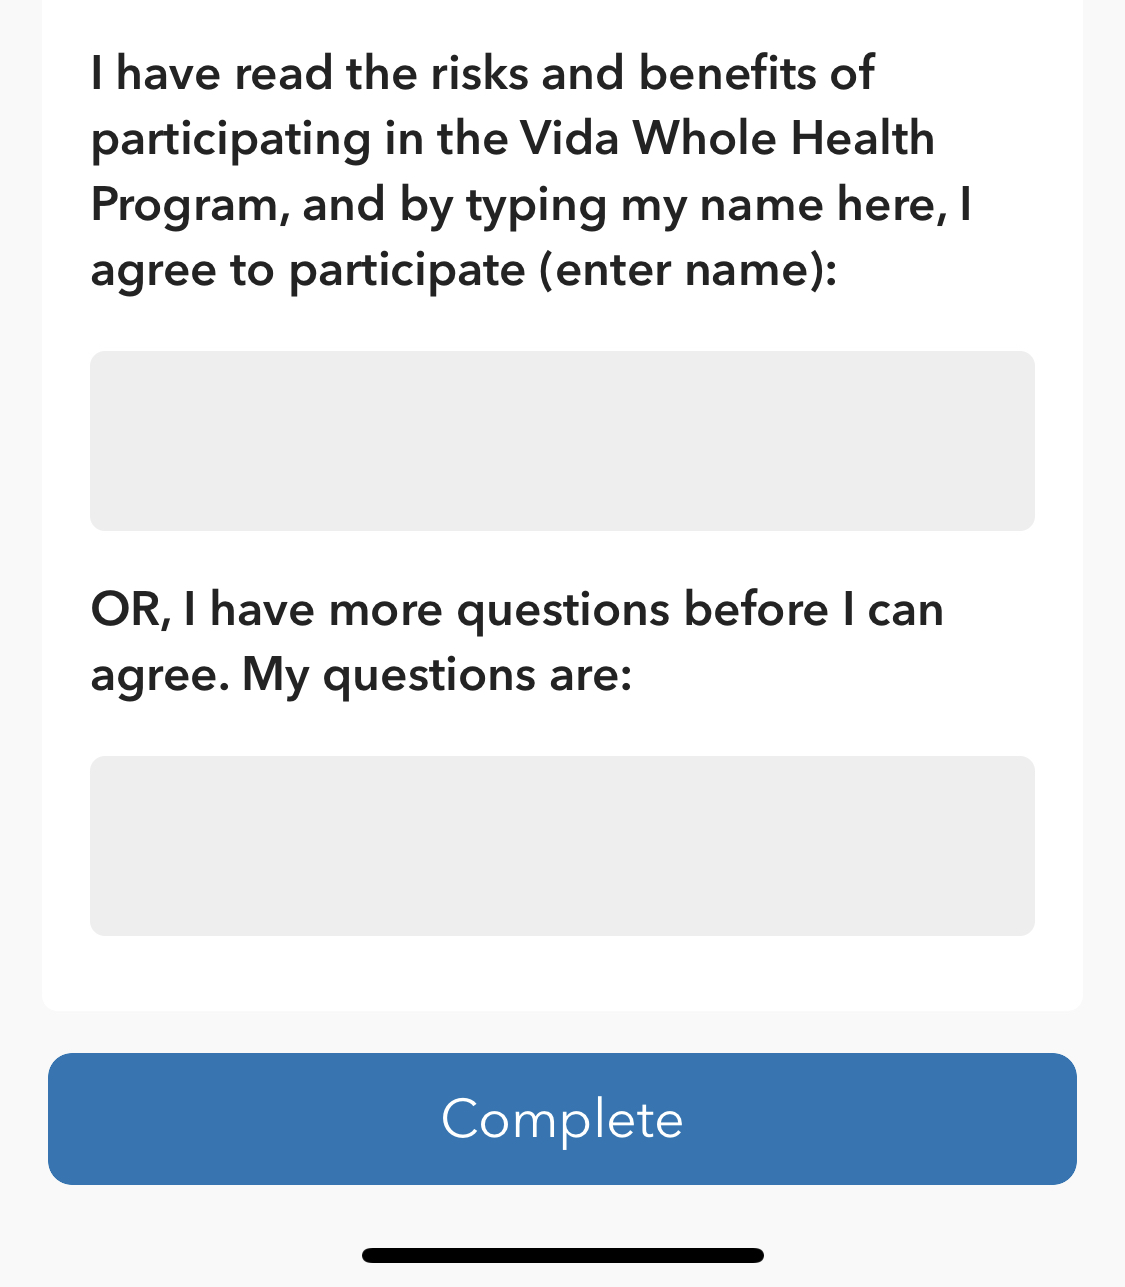Tap the left edge of the Complete button
The height and width of the screenshot is (1287, 1125).
coord(80,1118)
